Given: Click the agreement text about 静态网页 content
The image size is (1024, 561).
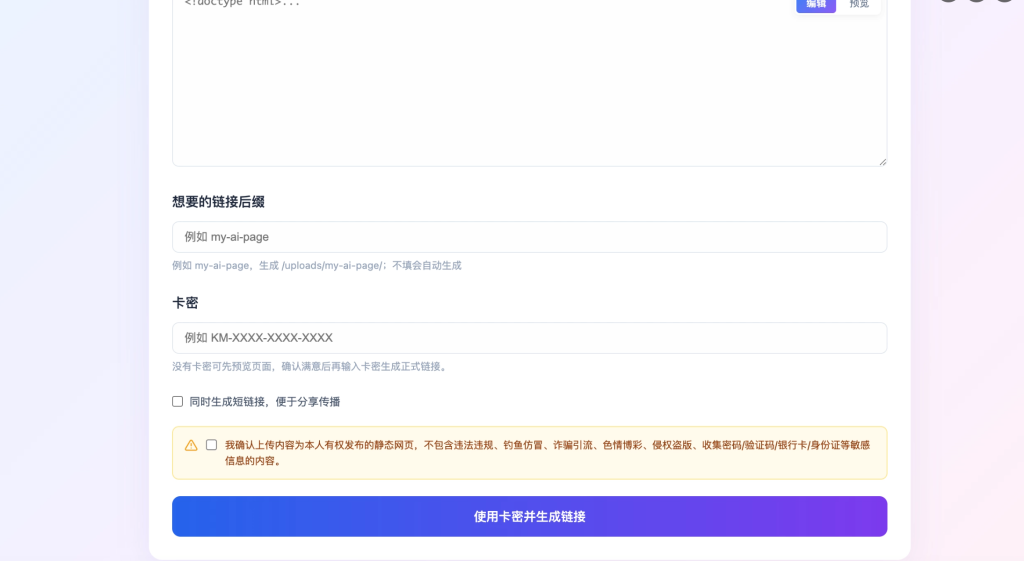Looking at the screenshot, I should (x=547, y=453).
